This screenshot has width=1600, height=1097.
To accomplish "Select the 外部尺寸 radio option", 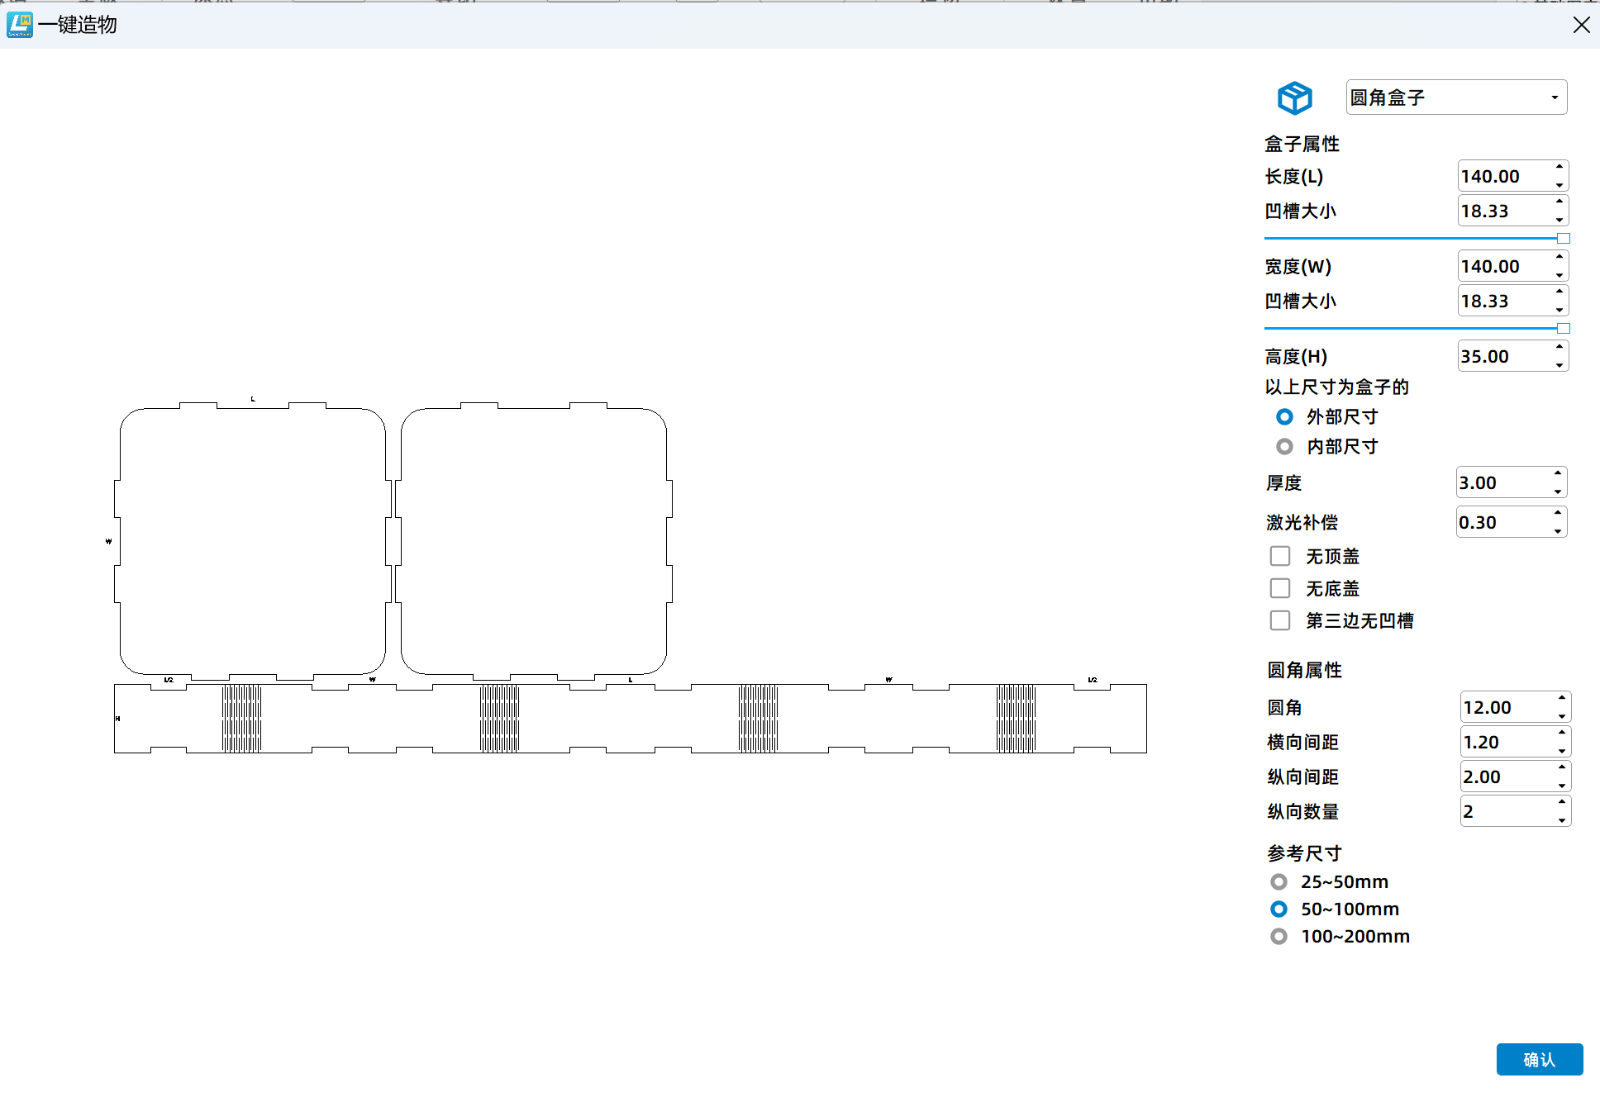I will pos(1284,417).
